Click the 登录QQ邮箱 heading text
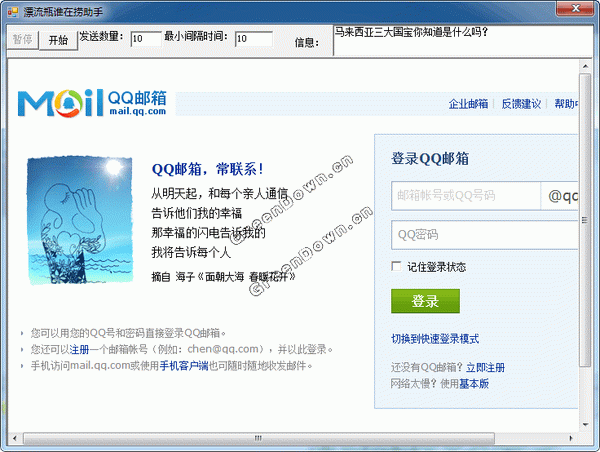 coord(430,158)
